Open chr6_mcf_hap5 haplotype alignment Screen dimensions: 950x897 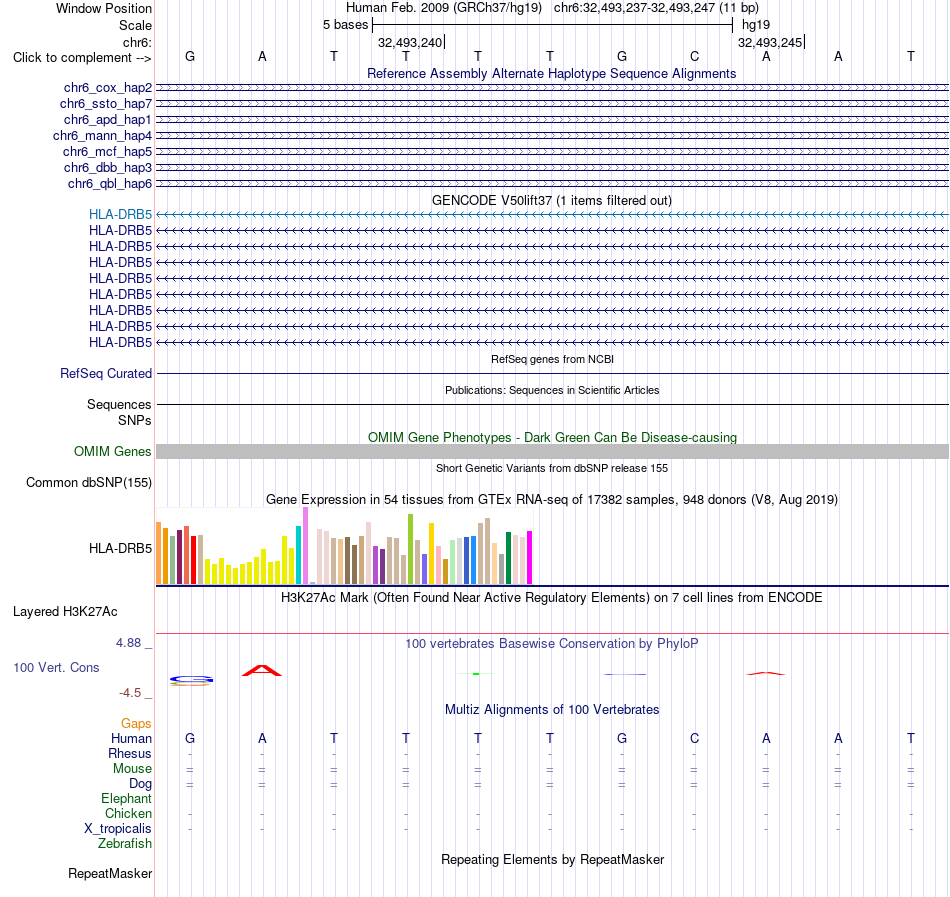107,151
